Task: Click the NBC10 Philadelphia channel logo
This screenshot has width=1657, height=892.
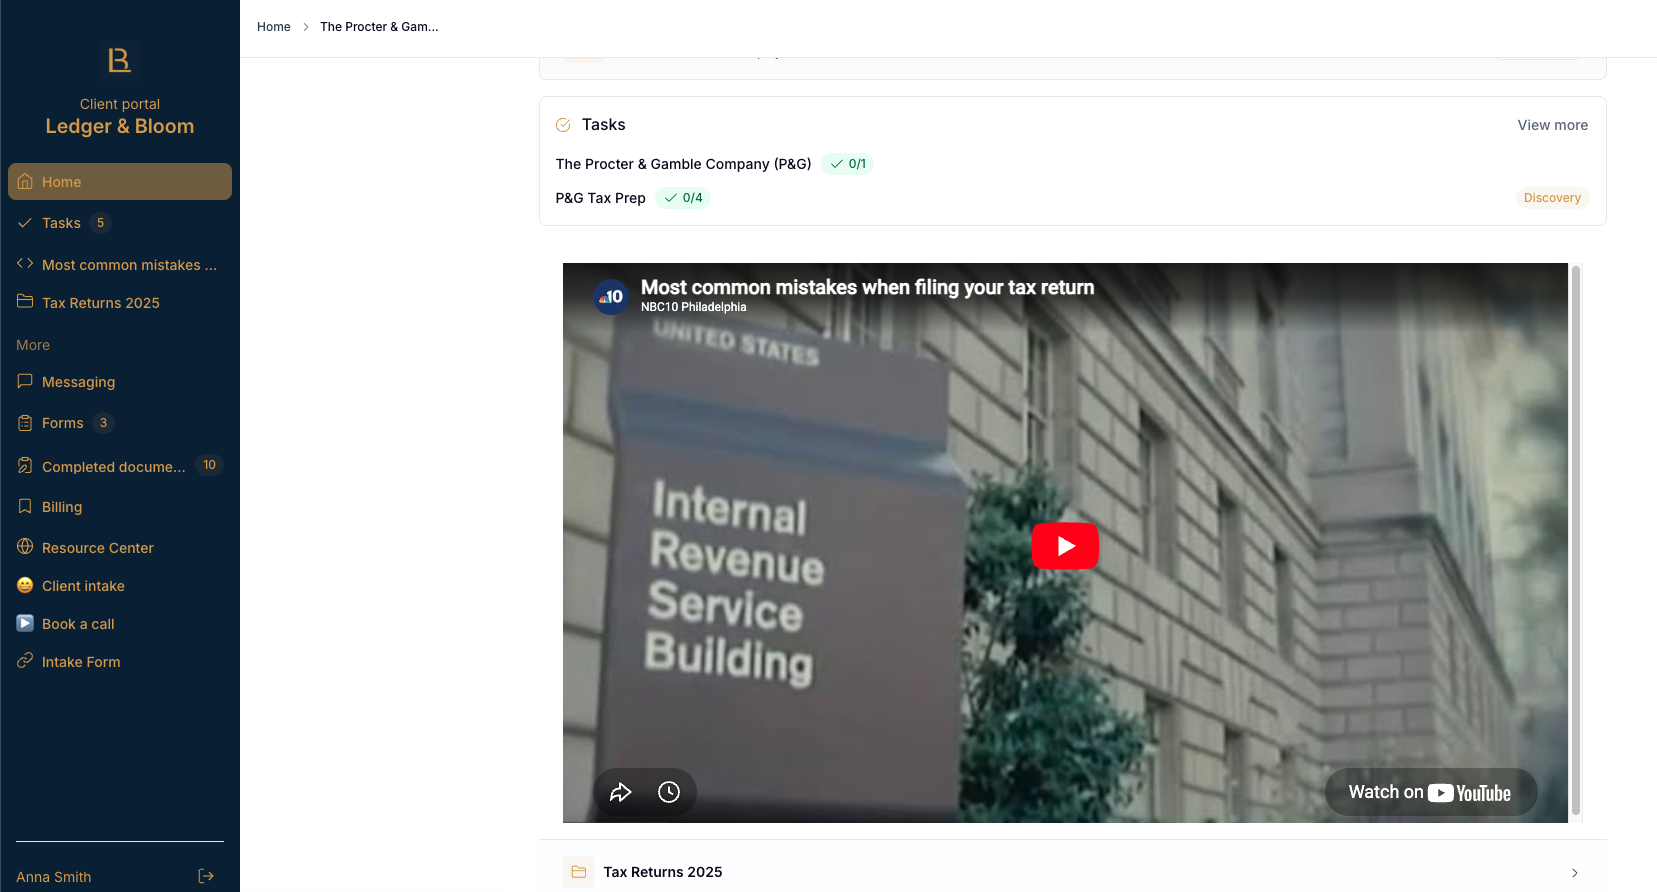Action: click(x=611, y=296)
